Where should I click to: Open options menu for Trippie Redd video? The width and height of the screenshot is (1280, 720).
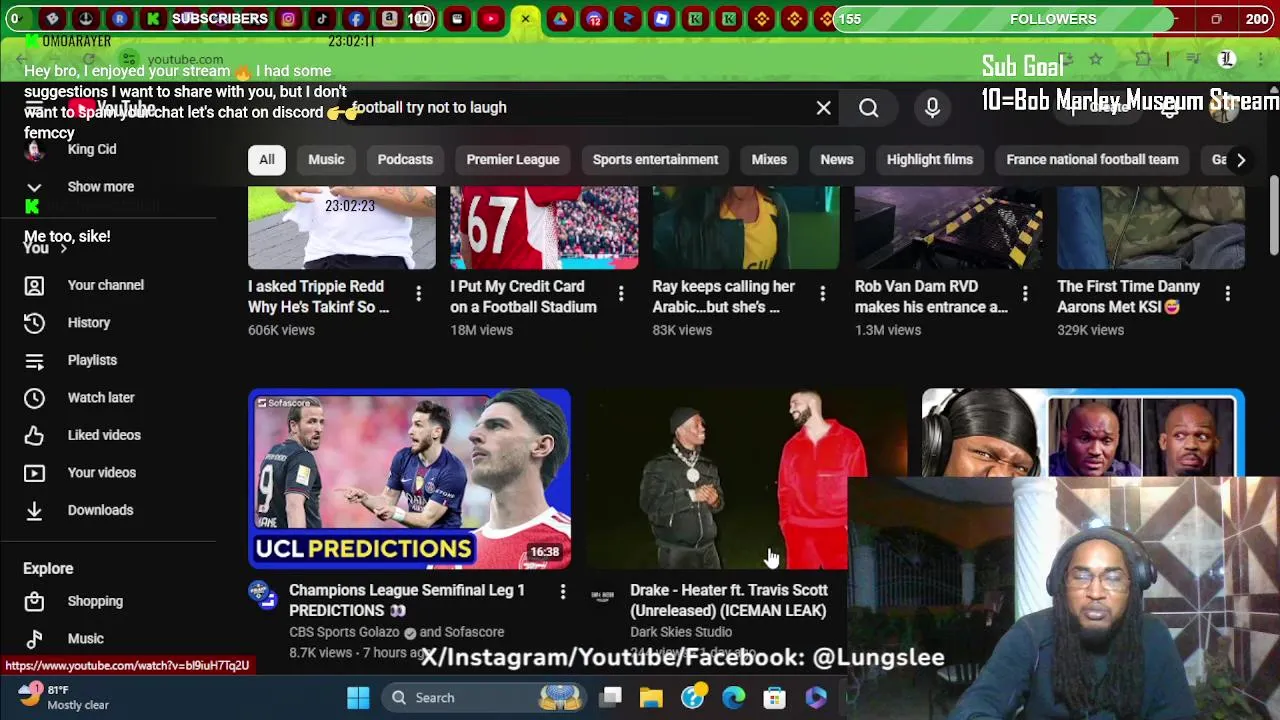(418, 294)
